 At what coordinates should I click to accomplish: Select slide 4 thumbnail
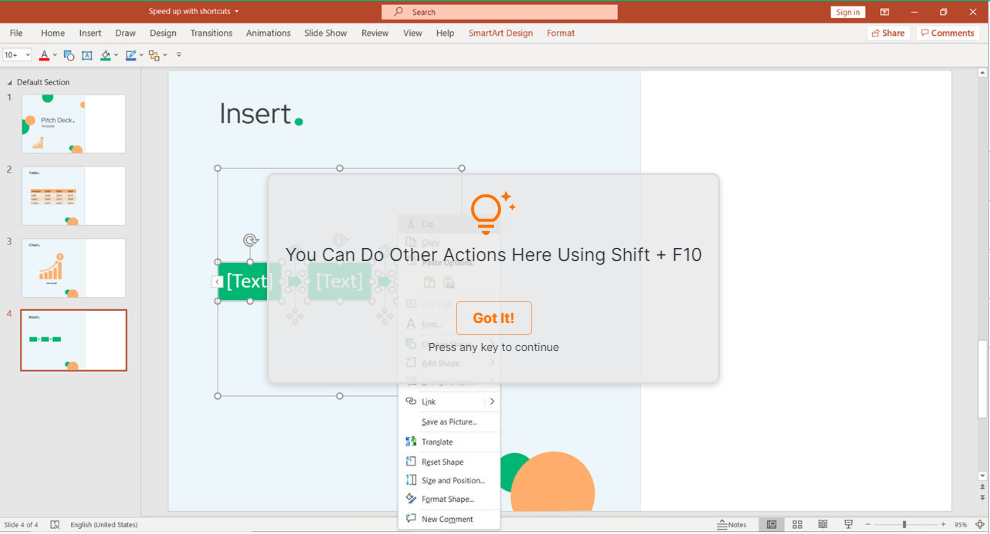(73, 340)
